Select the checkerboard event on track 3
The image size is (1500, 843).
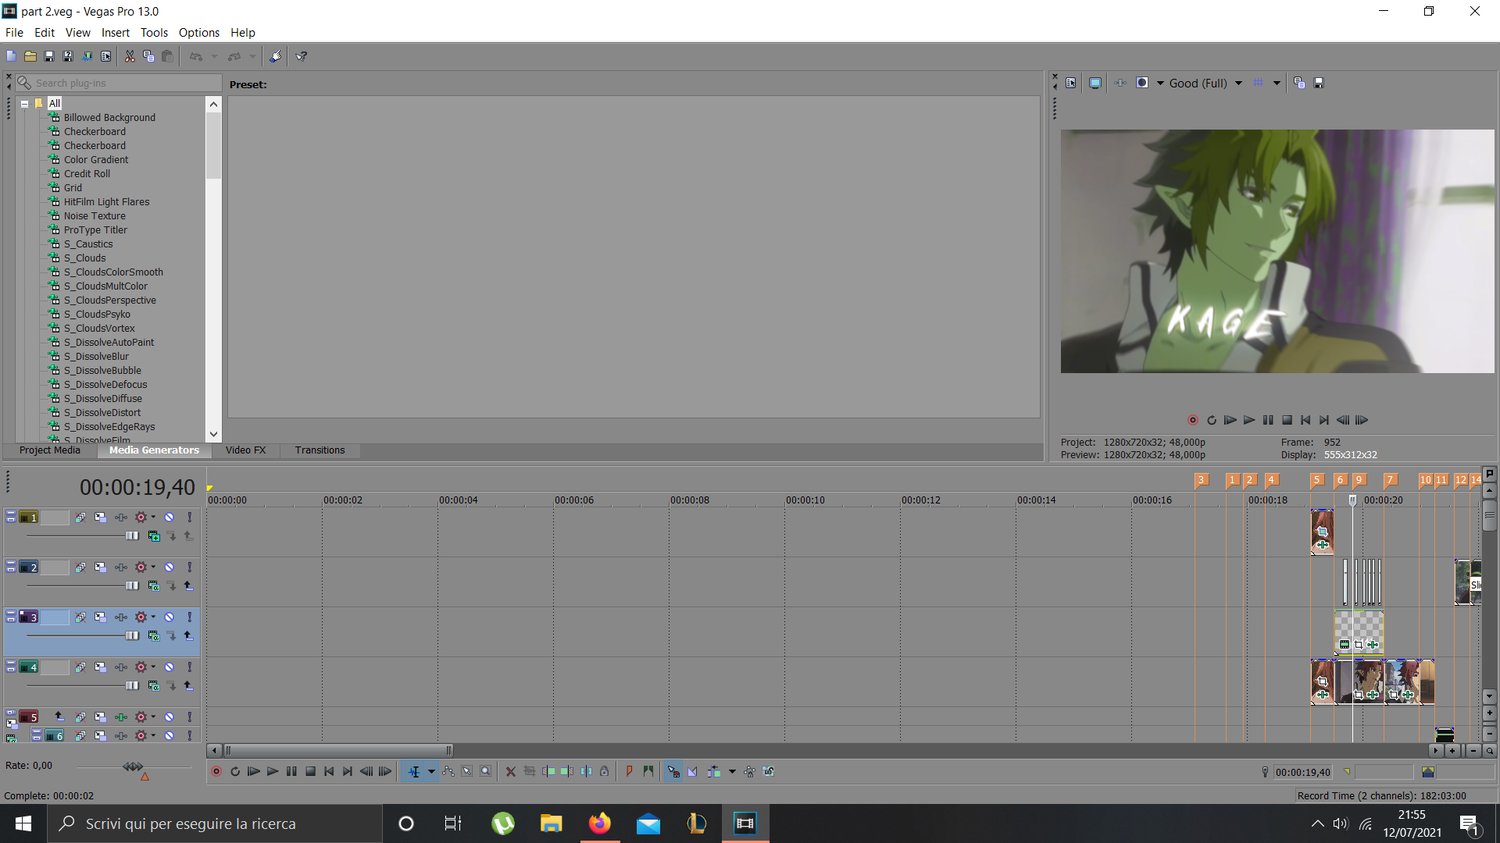click(x=1359, y=632)
